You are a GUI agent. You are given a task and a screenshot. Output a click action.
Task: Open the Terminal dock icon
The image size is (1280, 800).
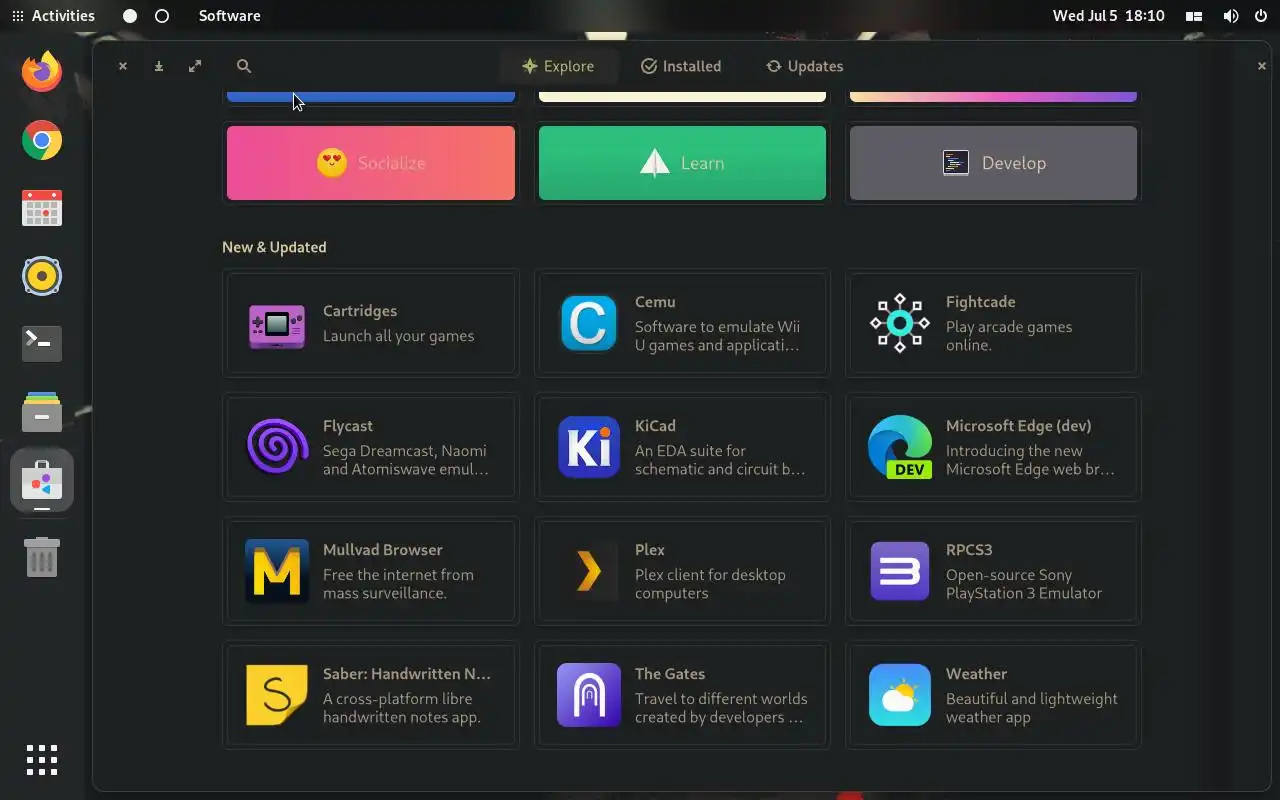[42, 343]
